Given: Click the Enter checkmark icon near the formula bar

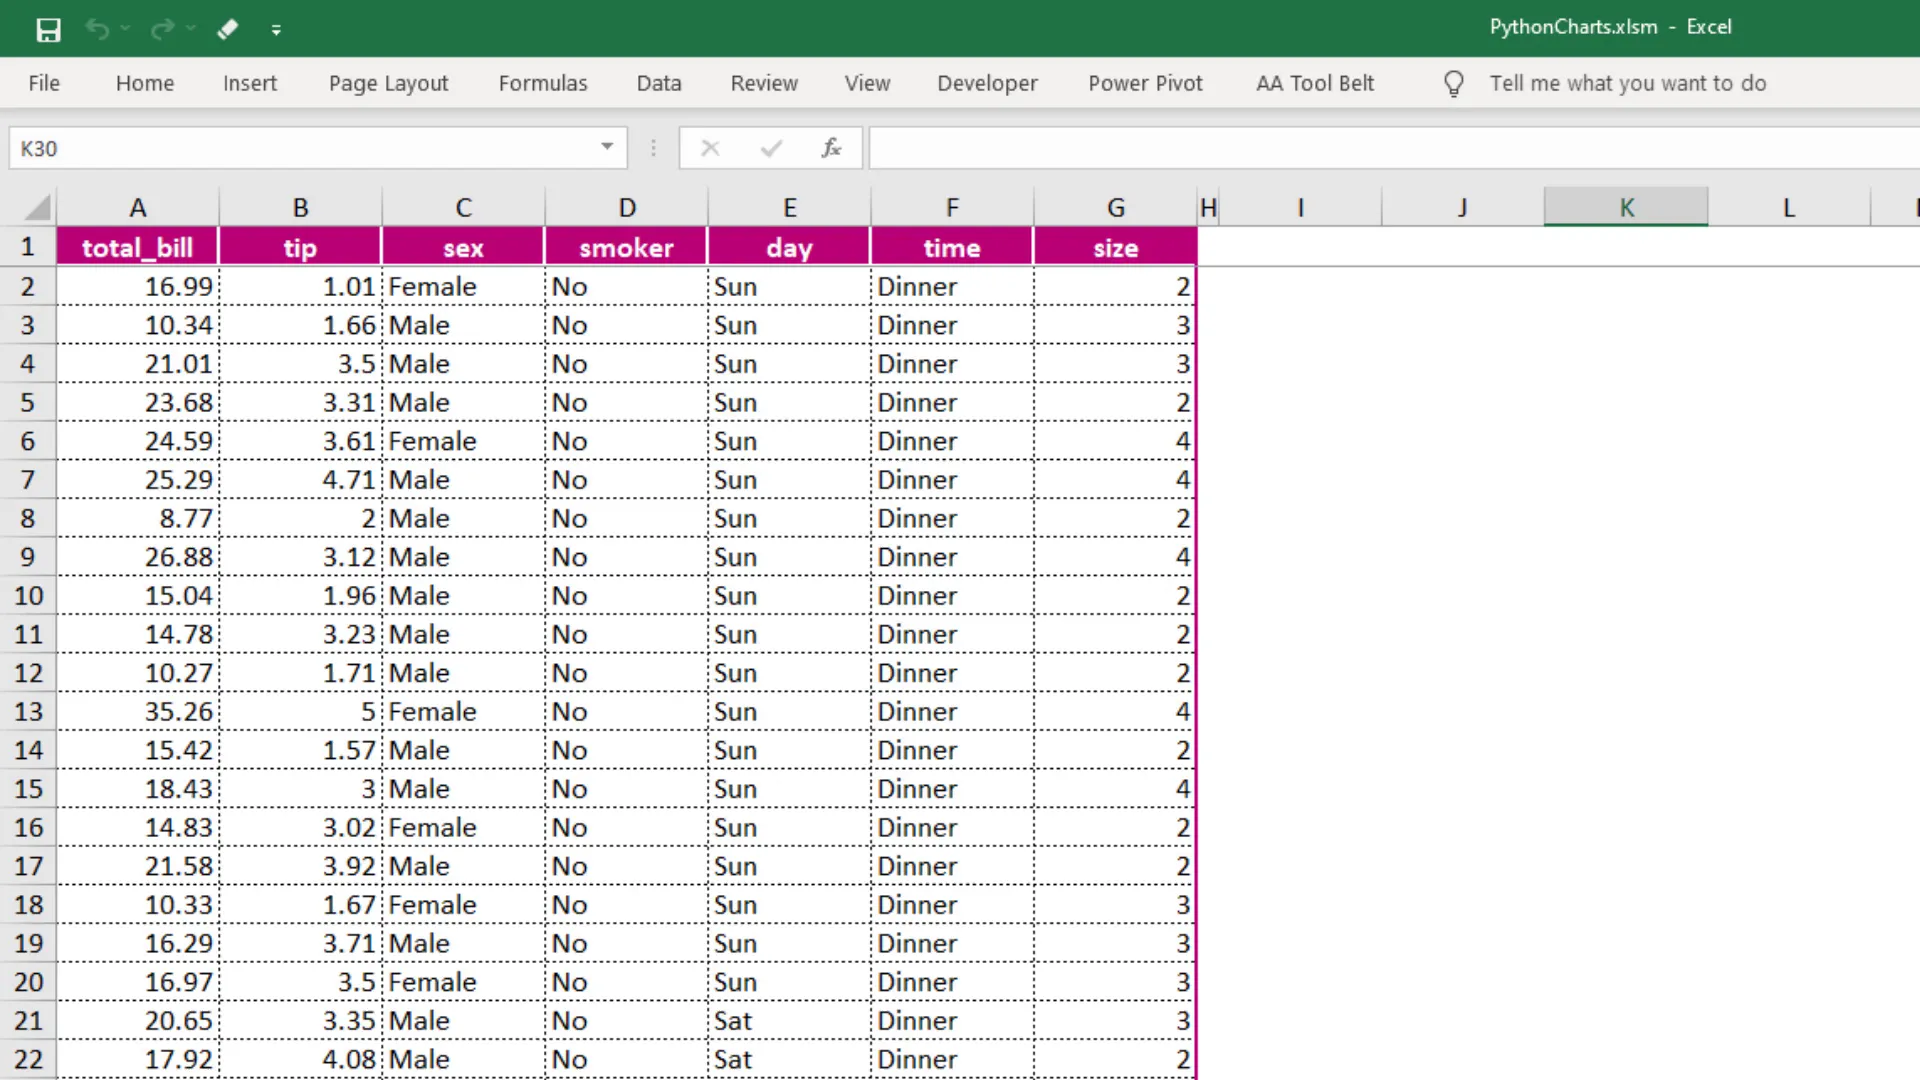Looking at the screenshot, I should [x=770, y=147].
